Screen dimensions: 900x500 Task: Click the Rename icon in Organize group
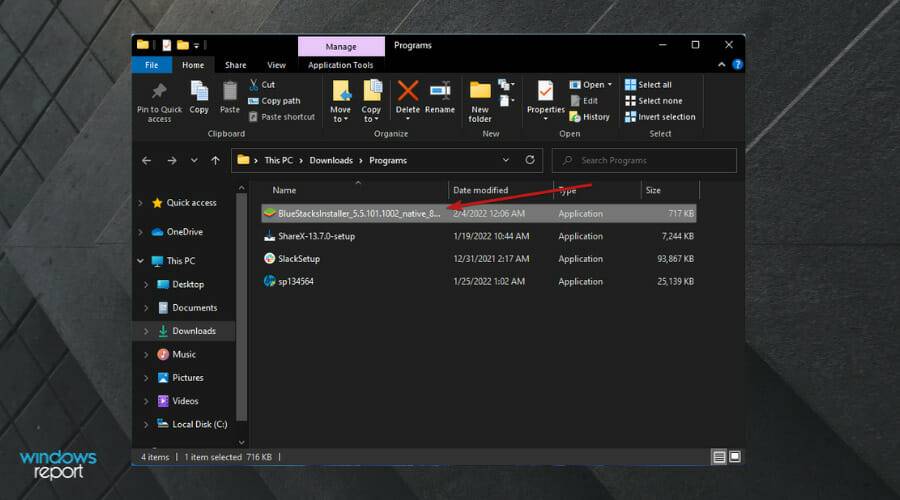439,92
